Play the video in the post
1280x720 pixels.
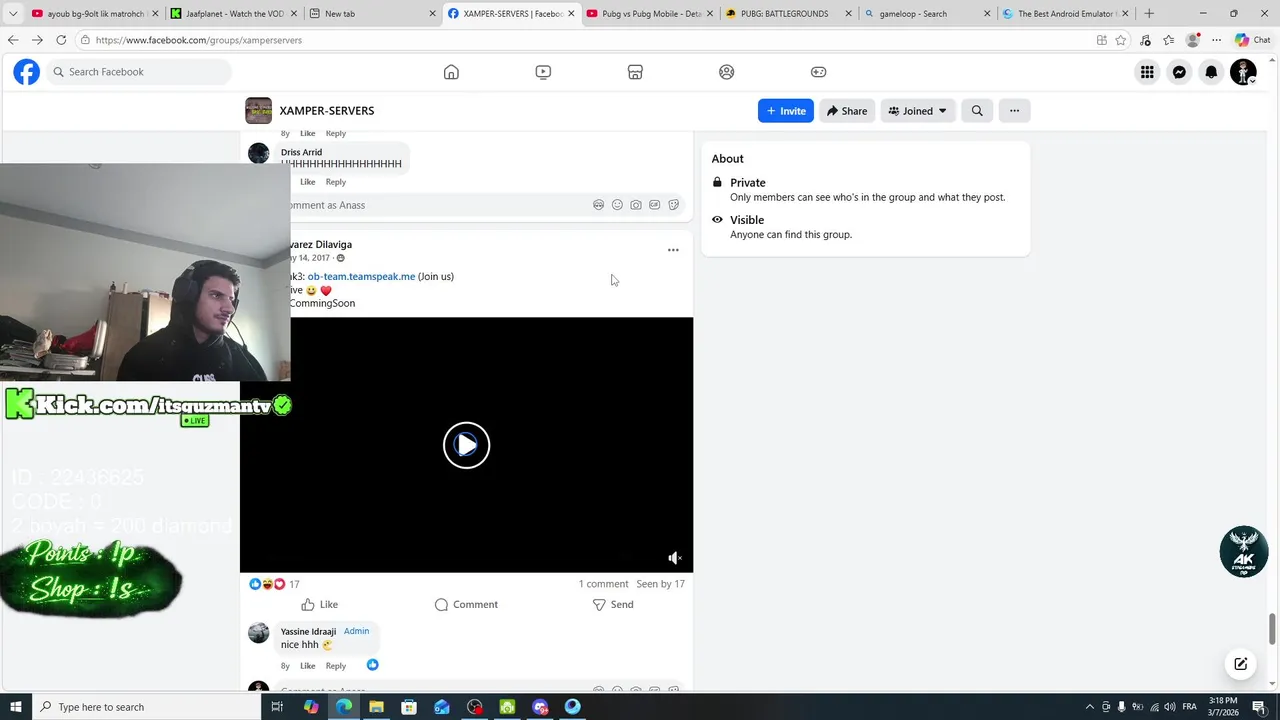[466, 445]
